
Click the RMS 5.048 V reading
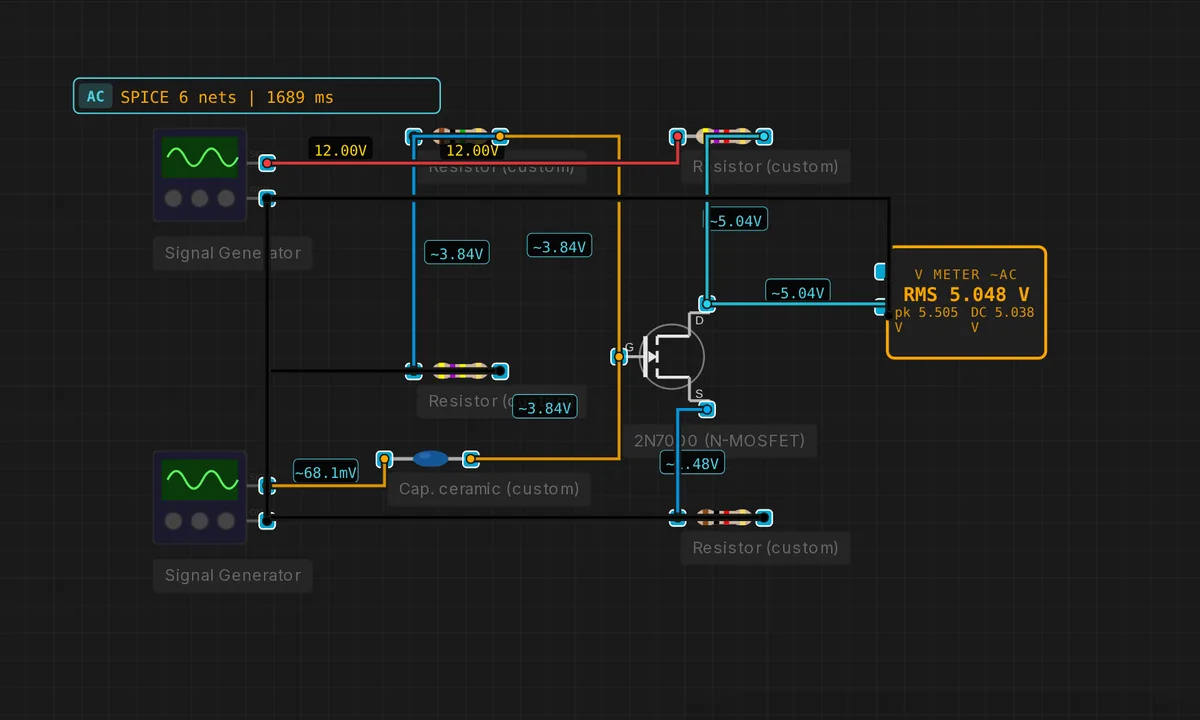[966, 294]
